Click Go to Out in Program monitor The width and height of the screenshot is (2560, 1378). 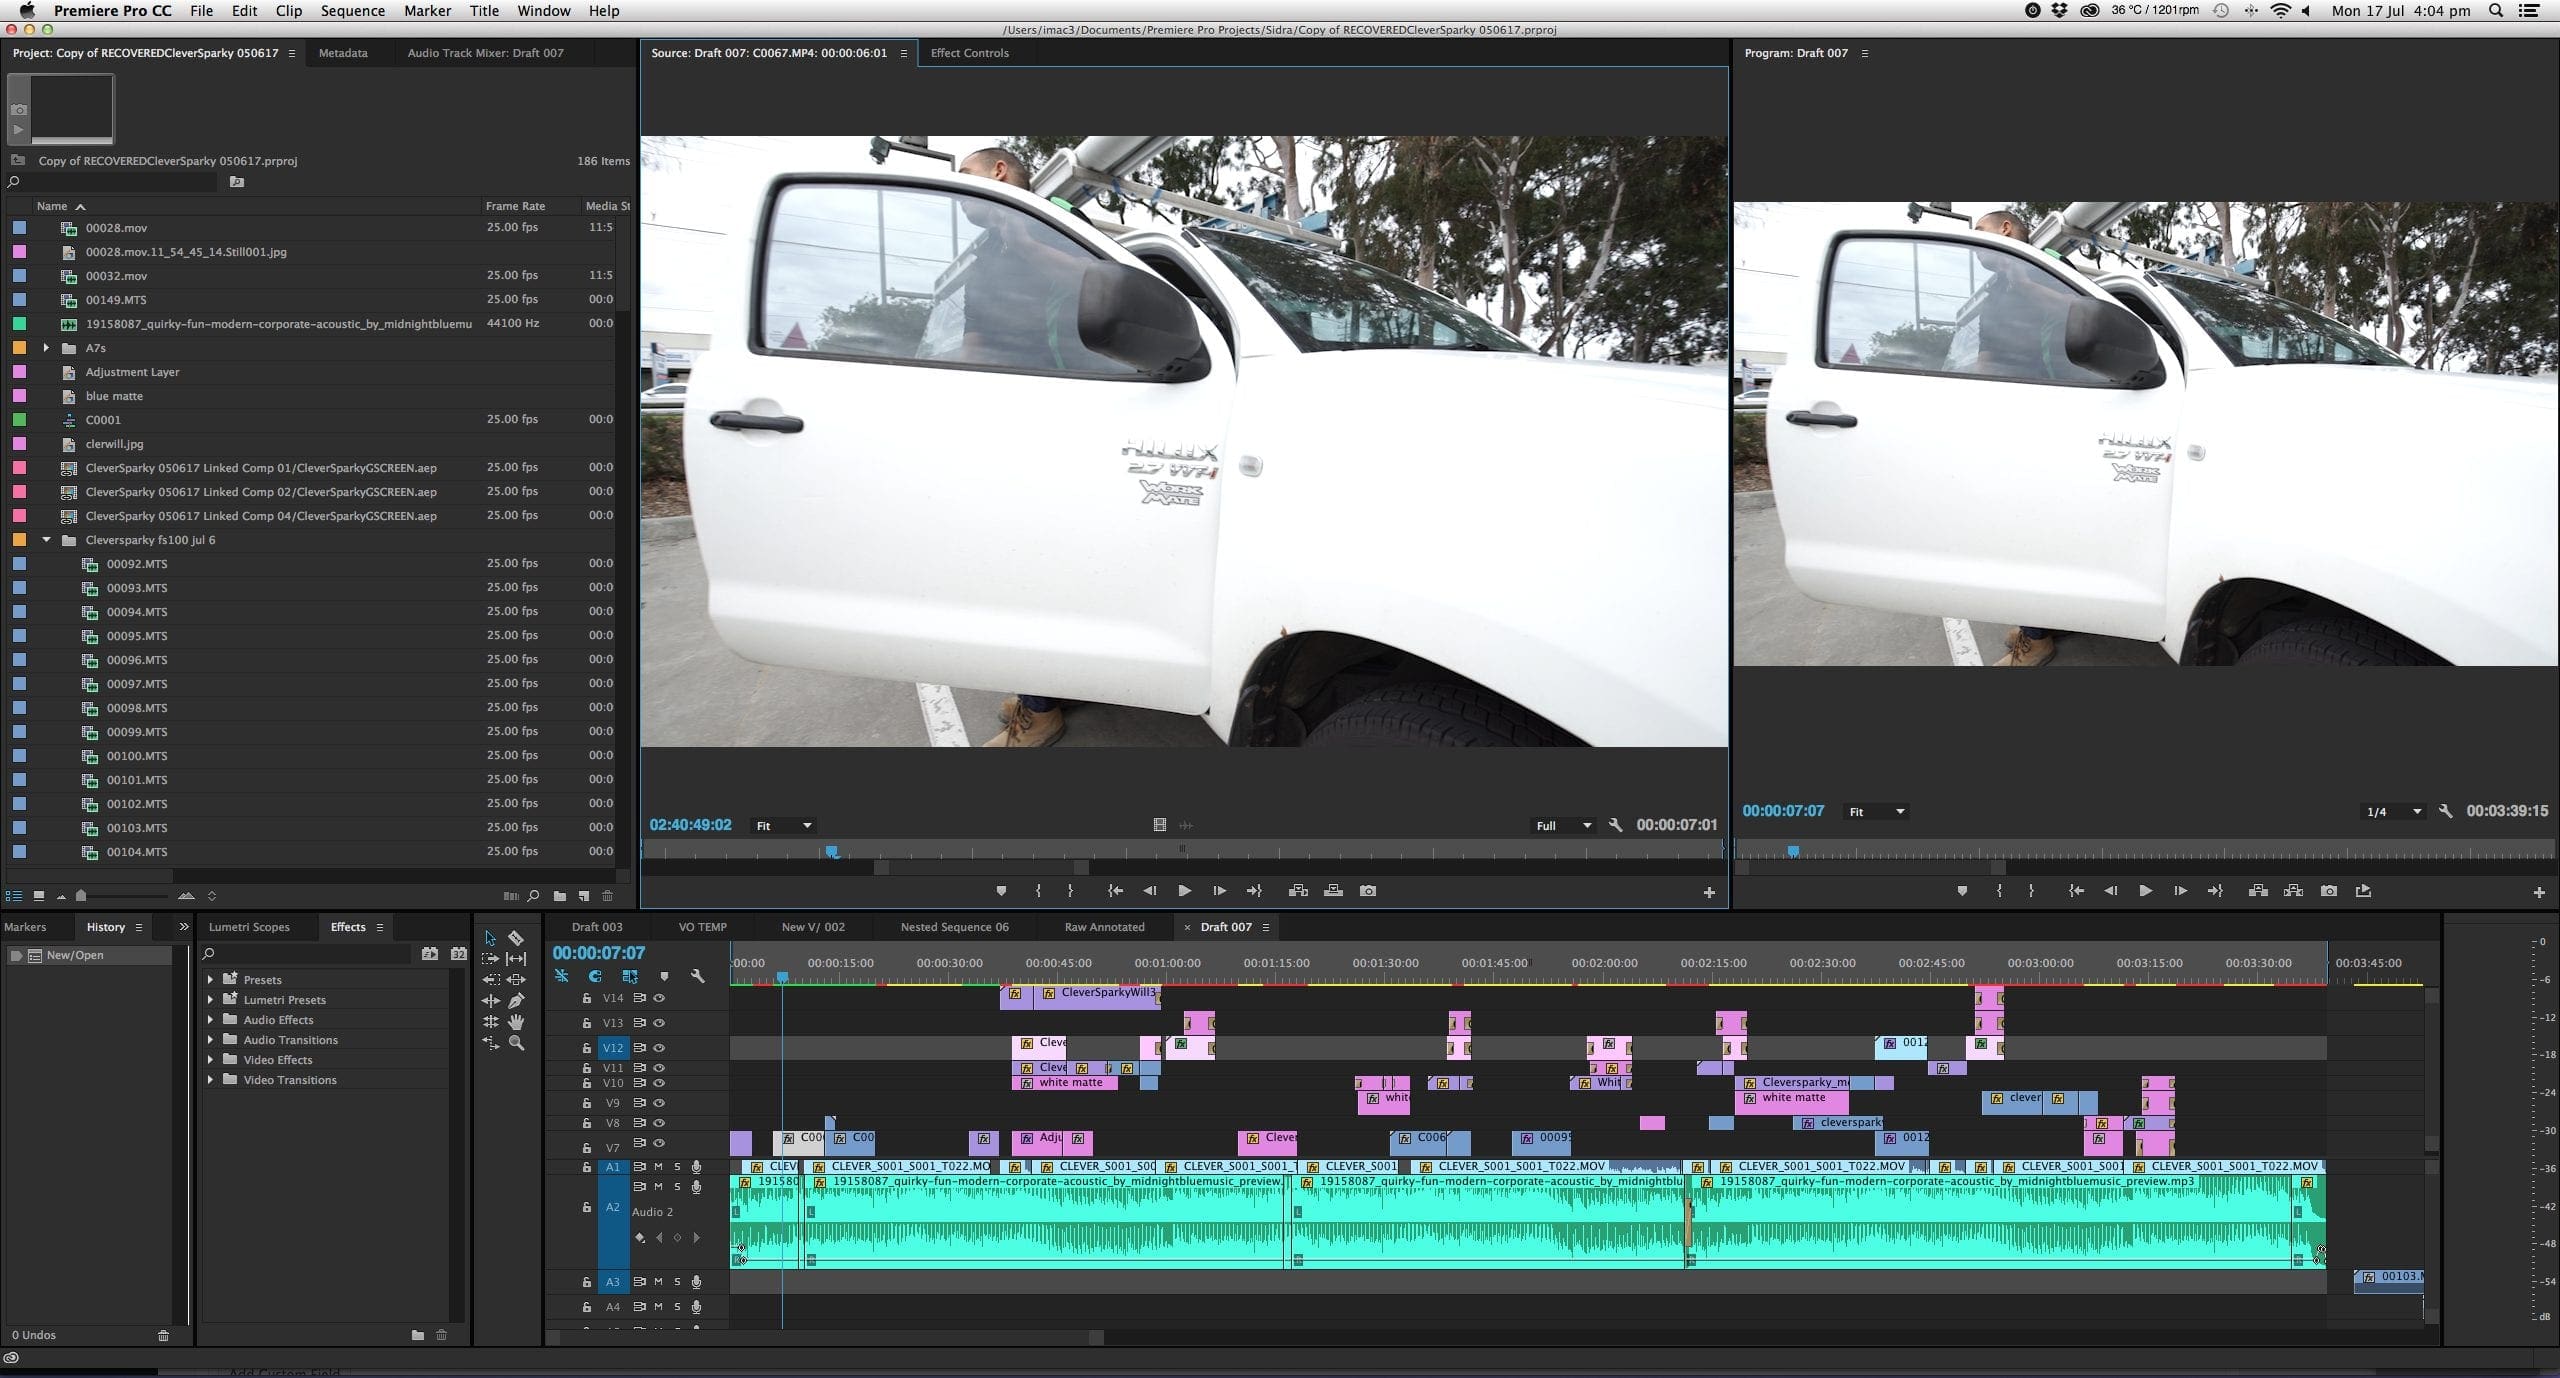tap(2215, 890)
